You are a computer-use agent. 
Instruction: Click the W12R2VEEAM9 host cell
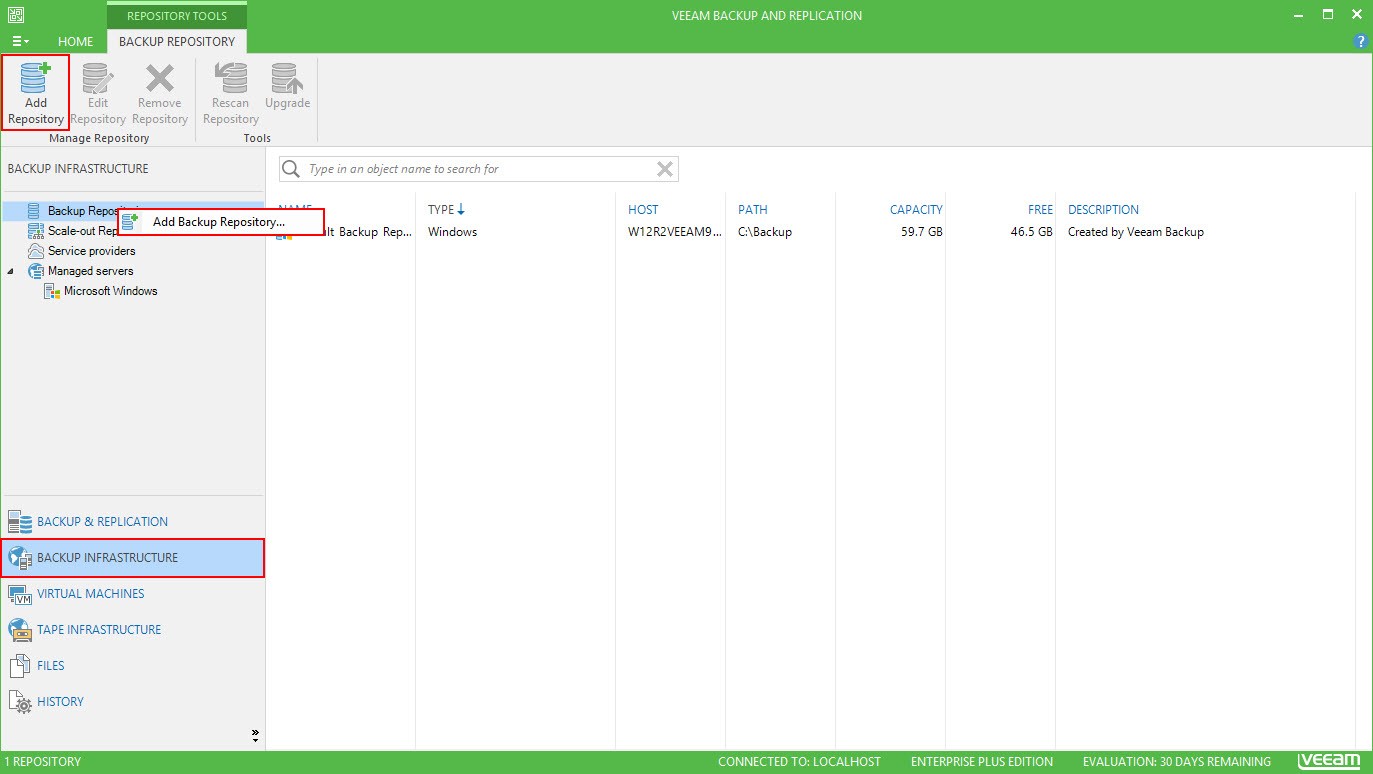[675, 232]
